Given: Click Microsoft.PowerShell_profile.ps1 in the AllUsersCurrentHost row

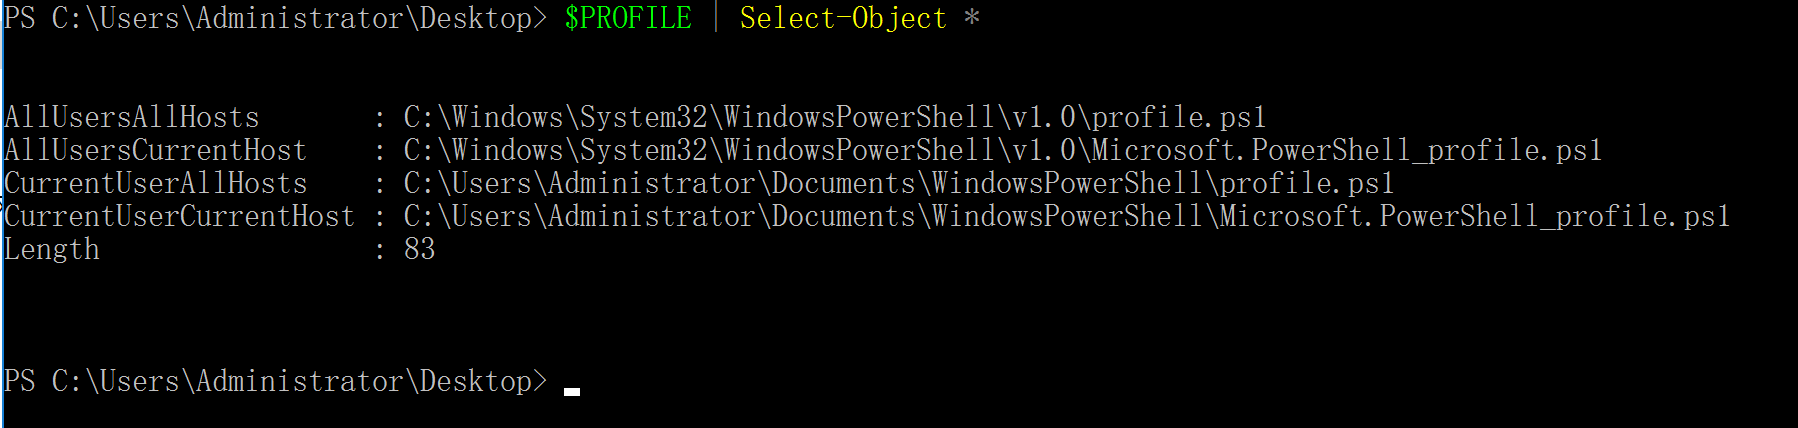Looking at the screenshot, I should coord(1346,151).
